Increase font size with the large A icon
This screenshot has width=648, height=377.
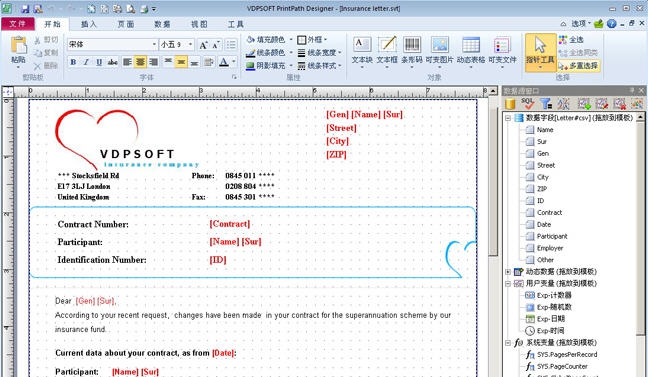[x=203, y=45]
